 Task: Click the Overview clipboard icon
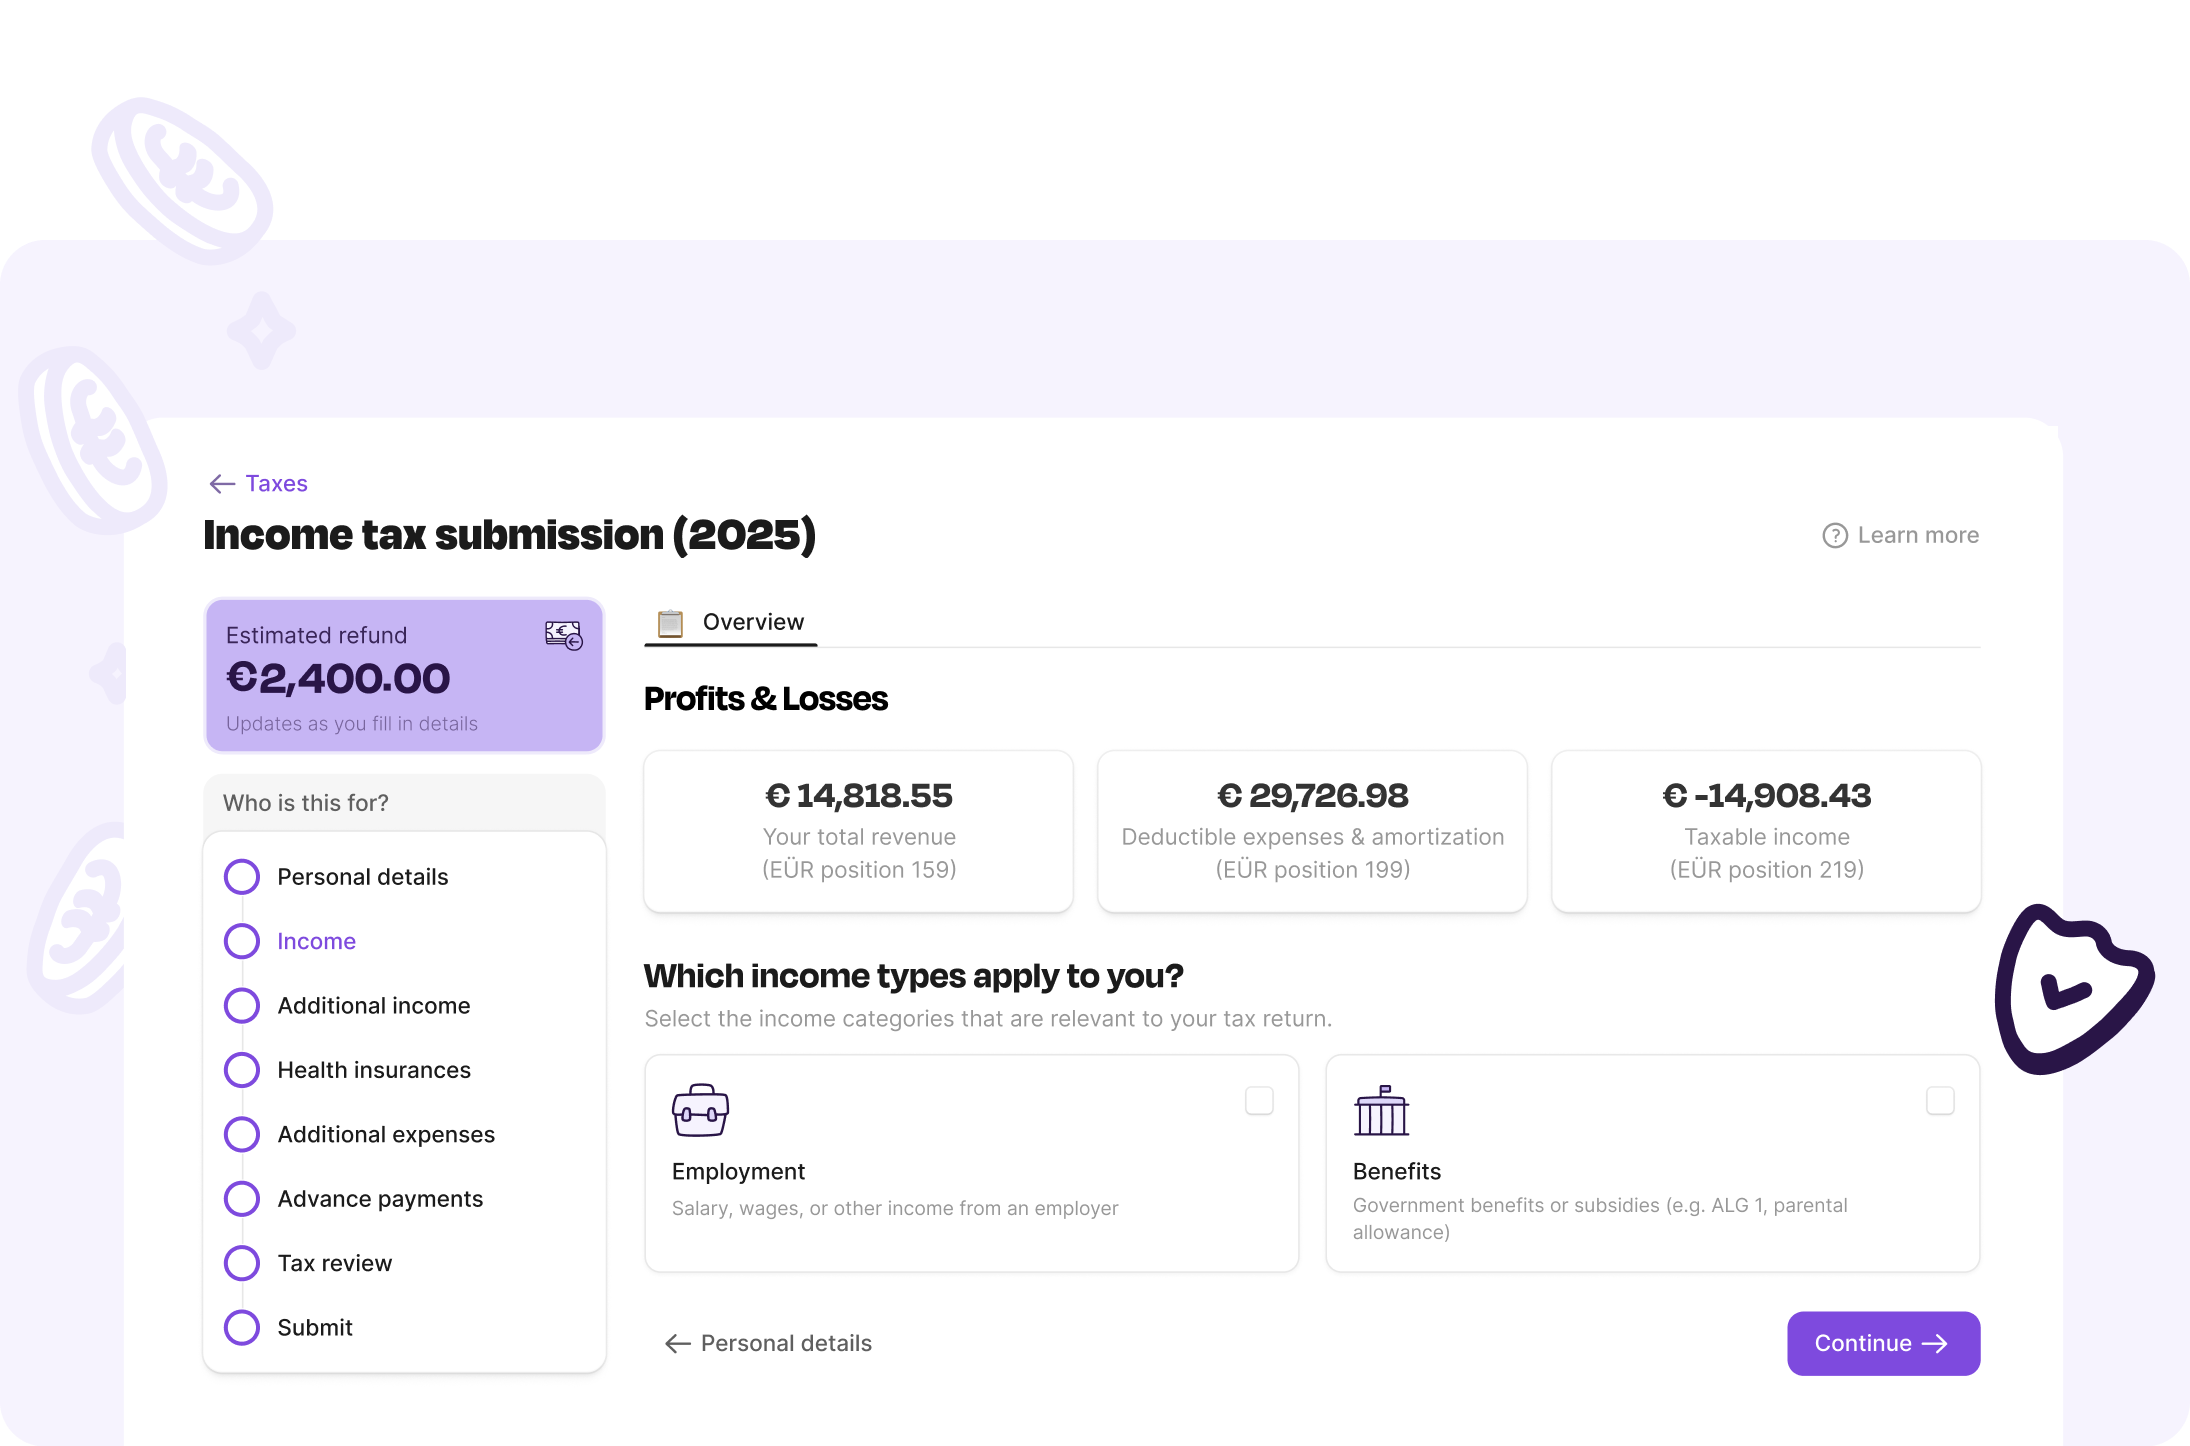point(670,623)
